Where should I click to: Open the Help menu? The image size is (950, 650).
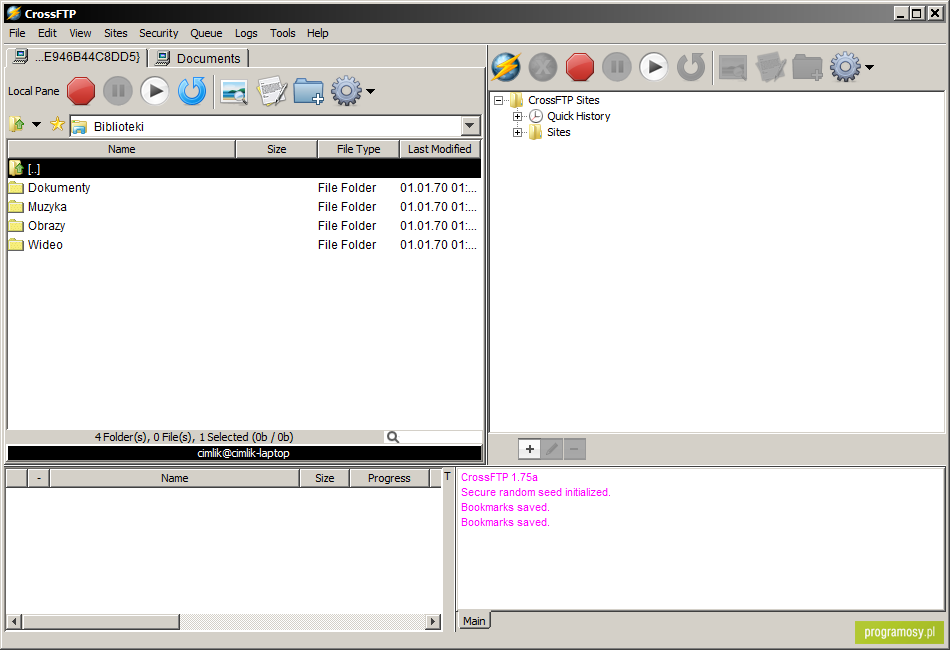coord(317,33)
